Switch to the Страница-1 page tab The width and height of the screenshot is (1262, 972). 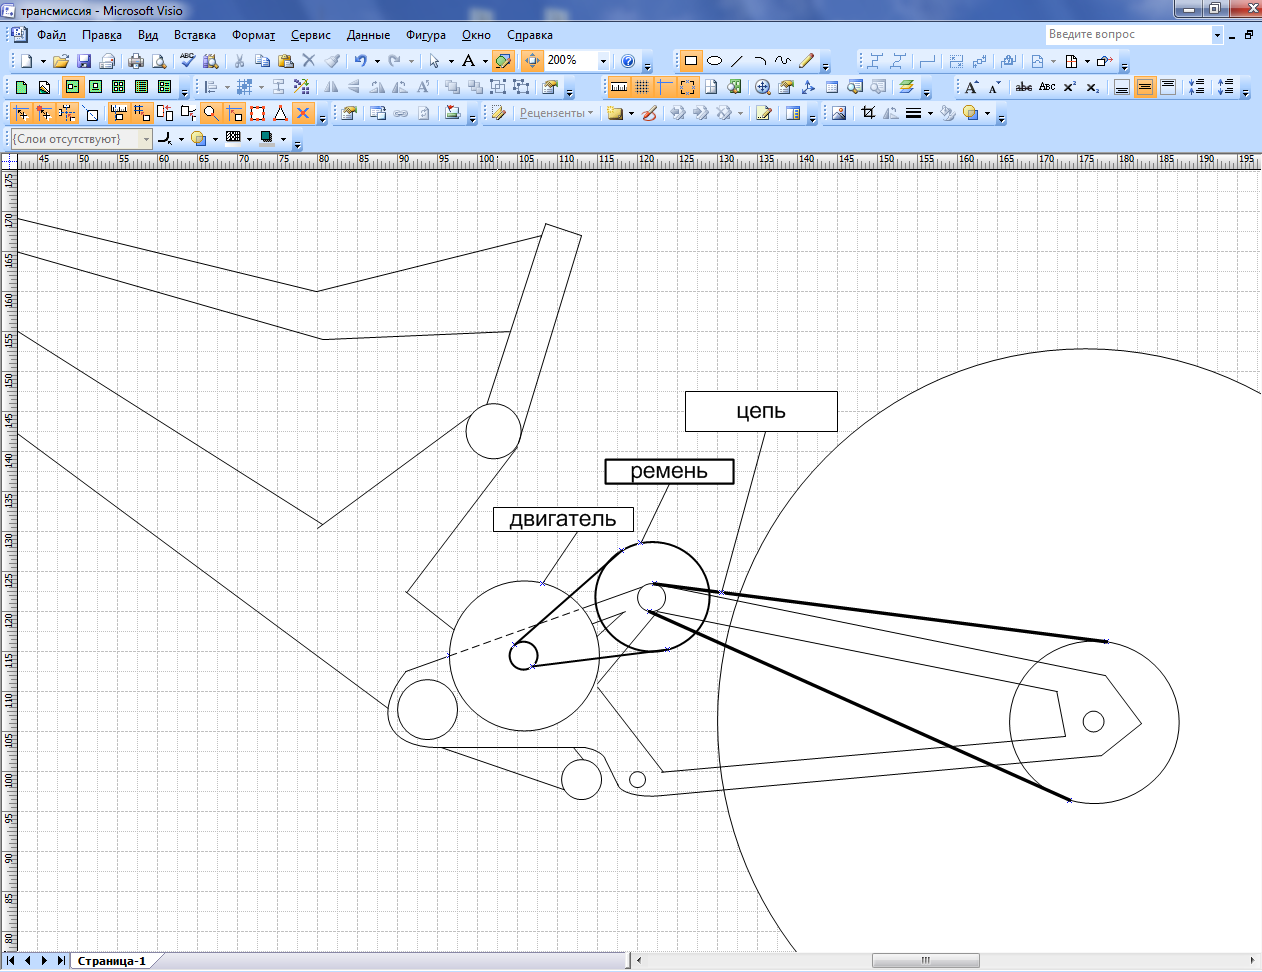click(112, 961)
